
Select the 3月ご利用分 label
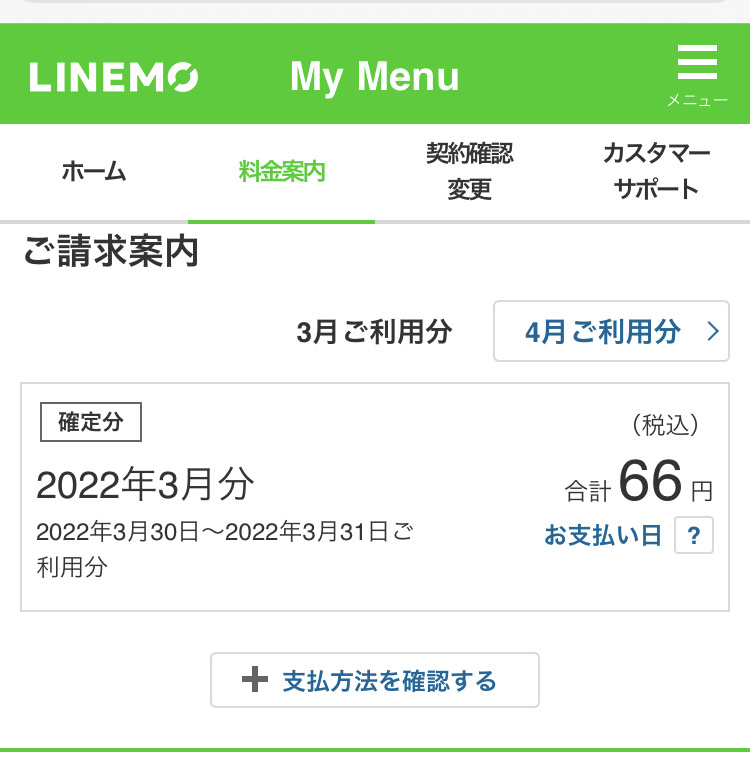click(374, 332)
